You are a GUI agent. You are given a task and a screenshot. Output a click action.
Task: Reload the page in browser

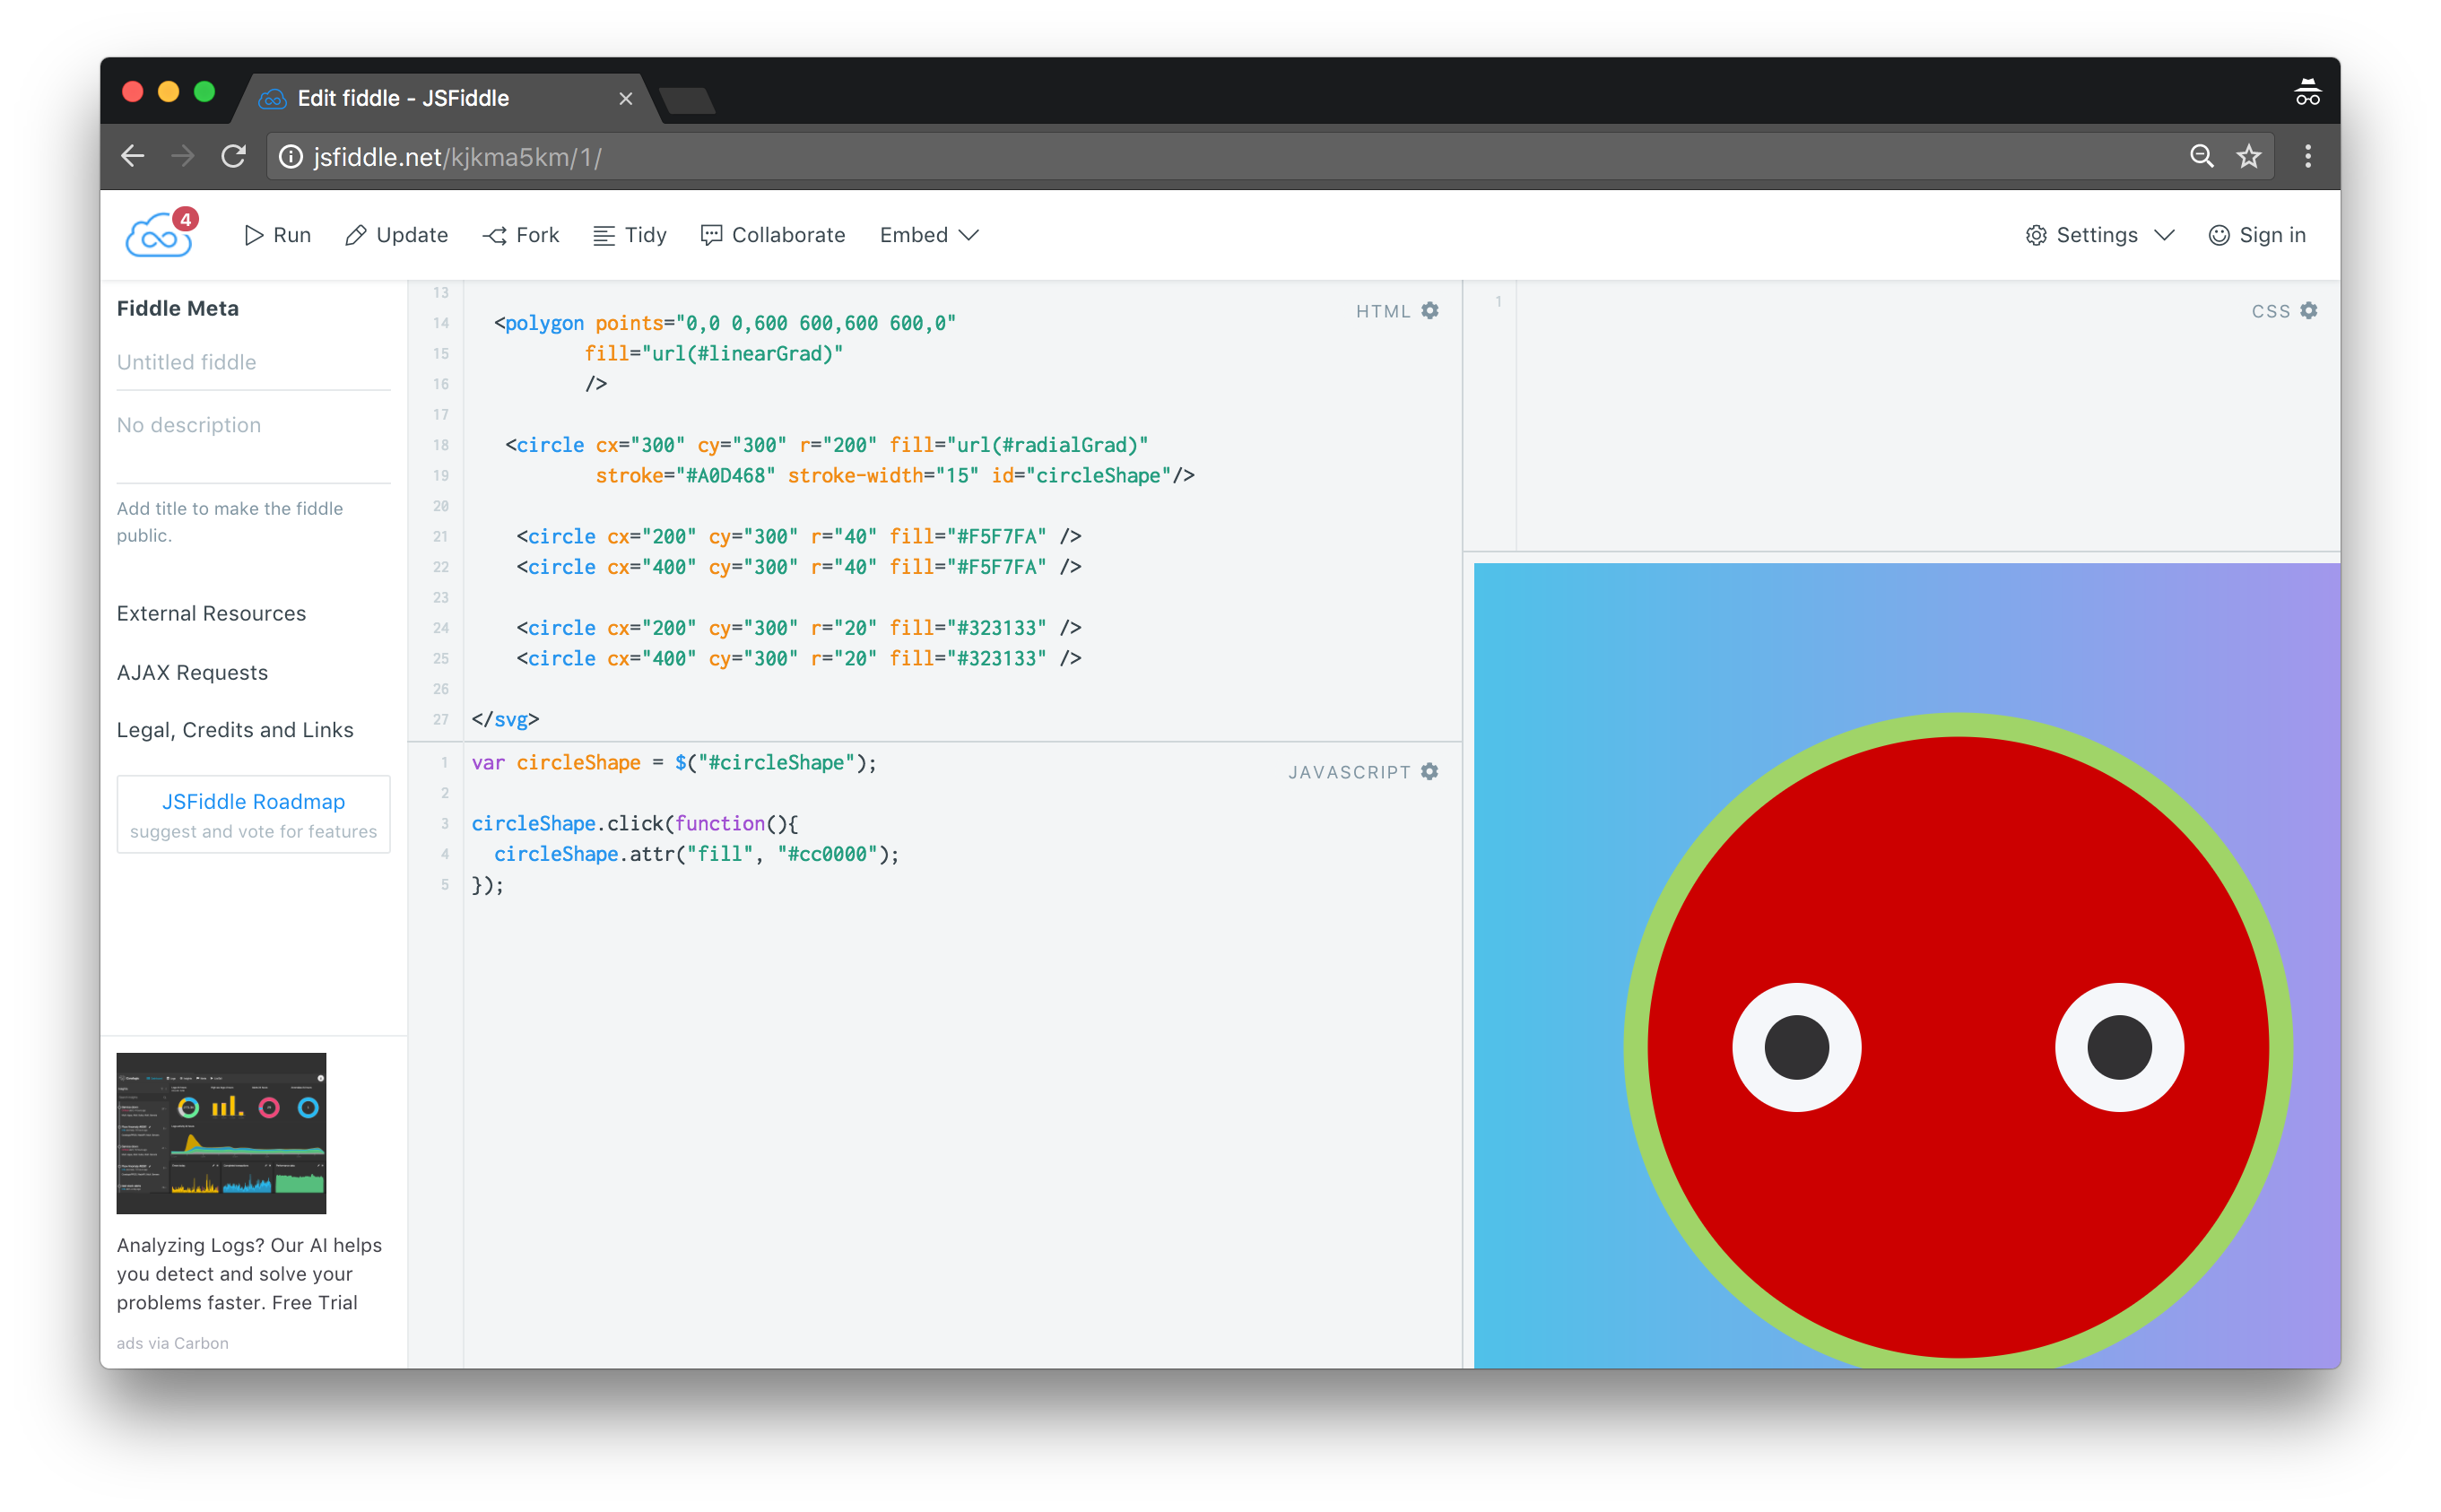point(233,157)
